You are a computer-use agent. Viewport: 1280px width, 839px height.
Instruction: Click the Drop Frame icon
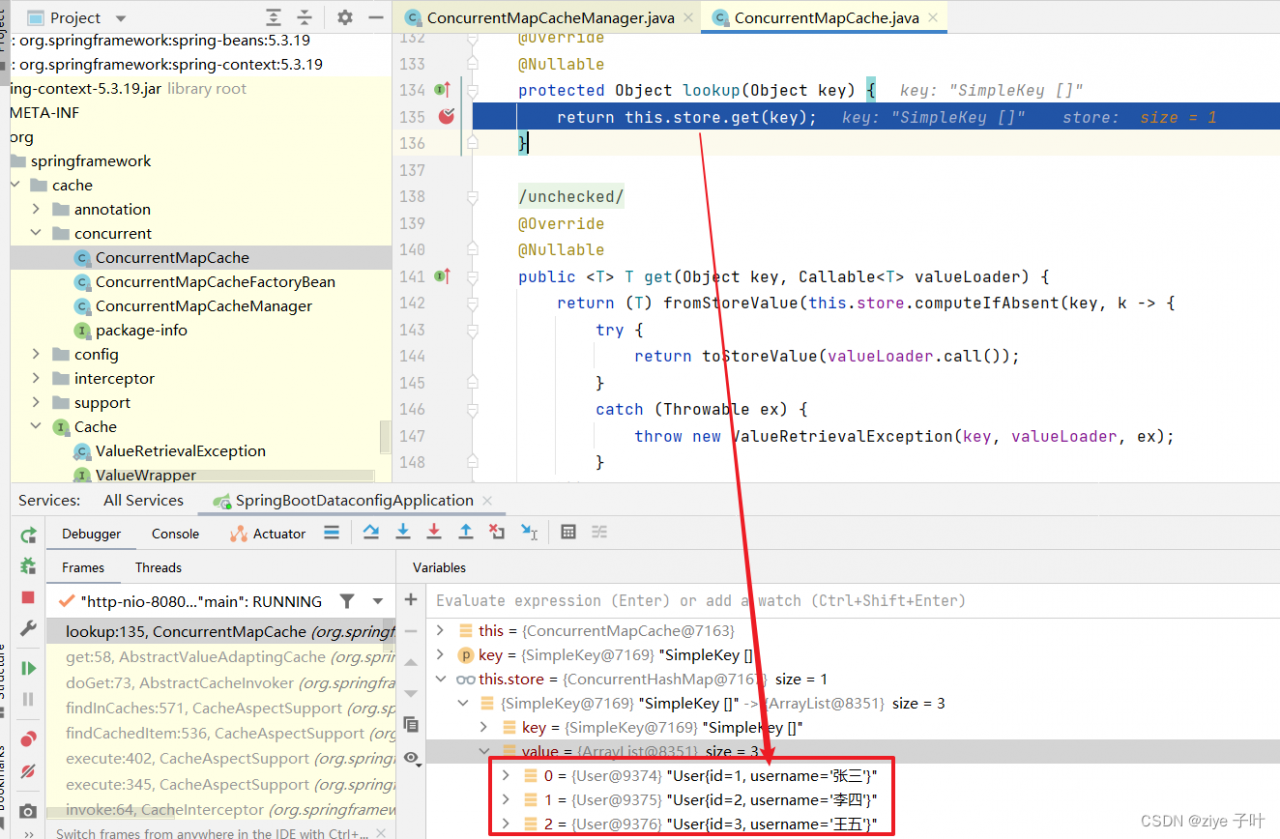[x=497, y=533]
